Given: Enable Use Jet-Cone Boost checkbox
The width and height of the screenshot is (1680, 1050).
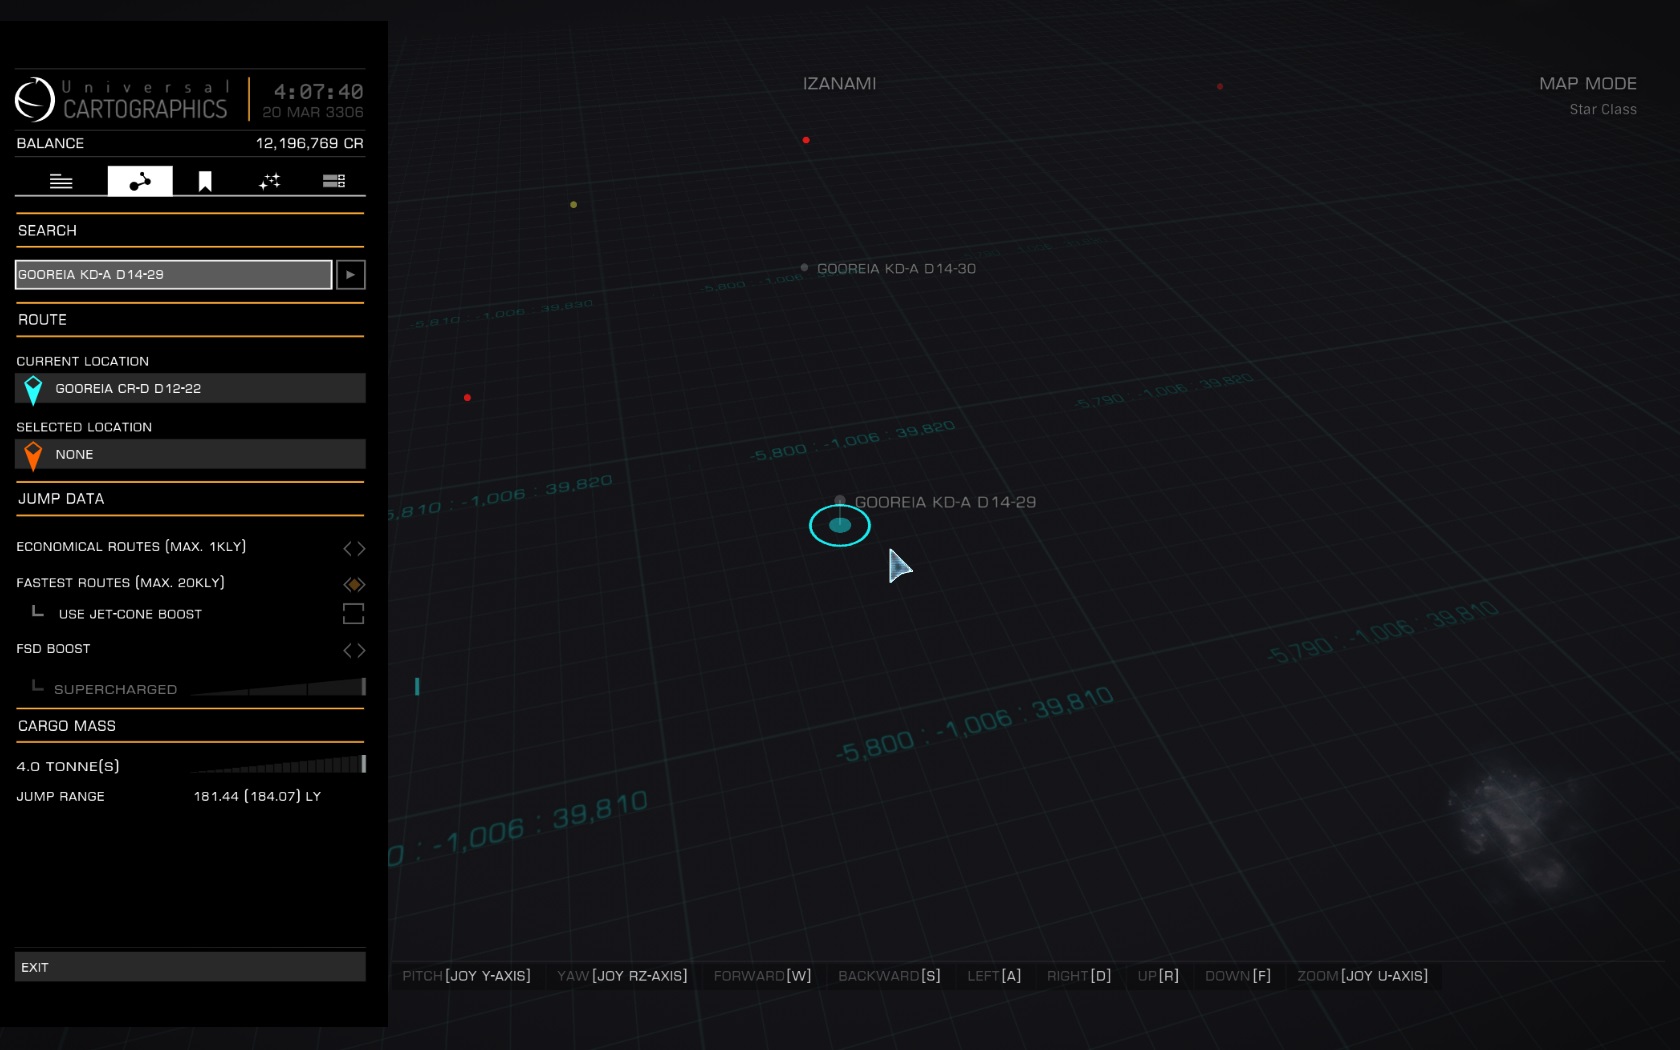Looking at the screenshot, I should coord(353,613).
